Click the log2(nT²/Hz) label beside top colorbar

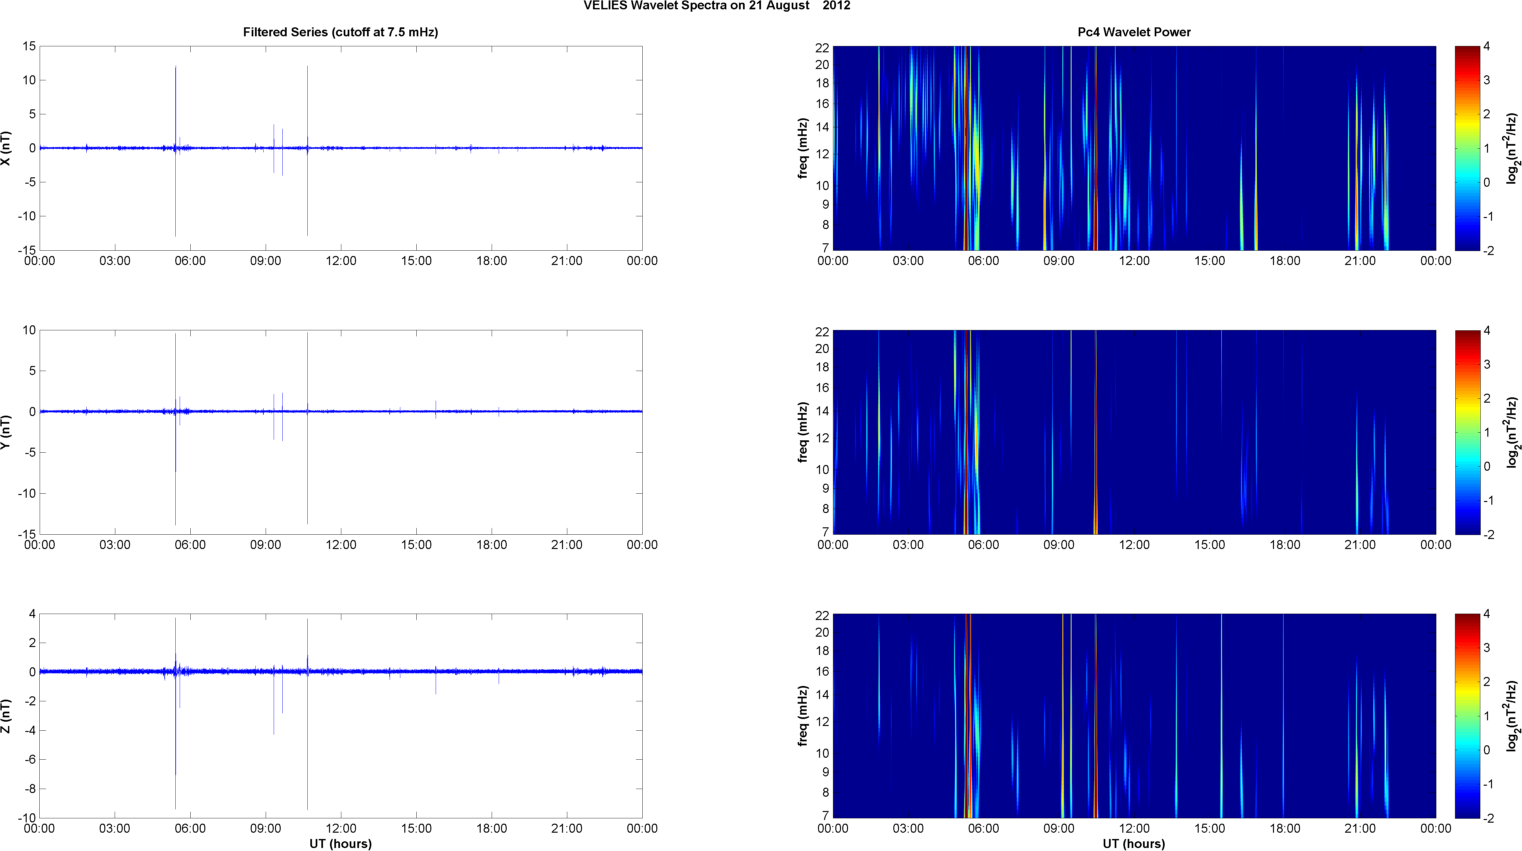1513,148
